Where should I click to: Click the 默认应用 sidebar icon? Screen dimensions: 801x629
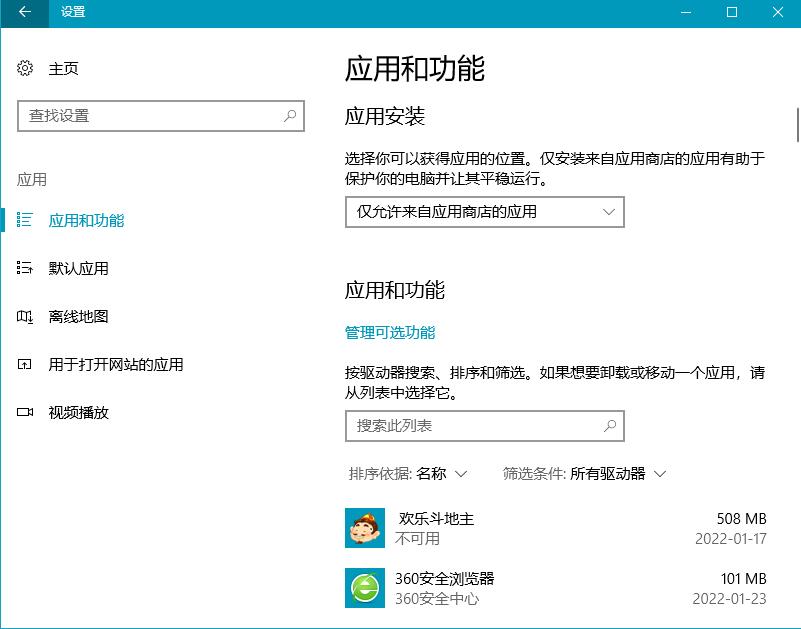click(25, 268)
